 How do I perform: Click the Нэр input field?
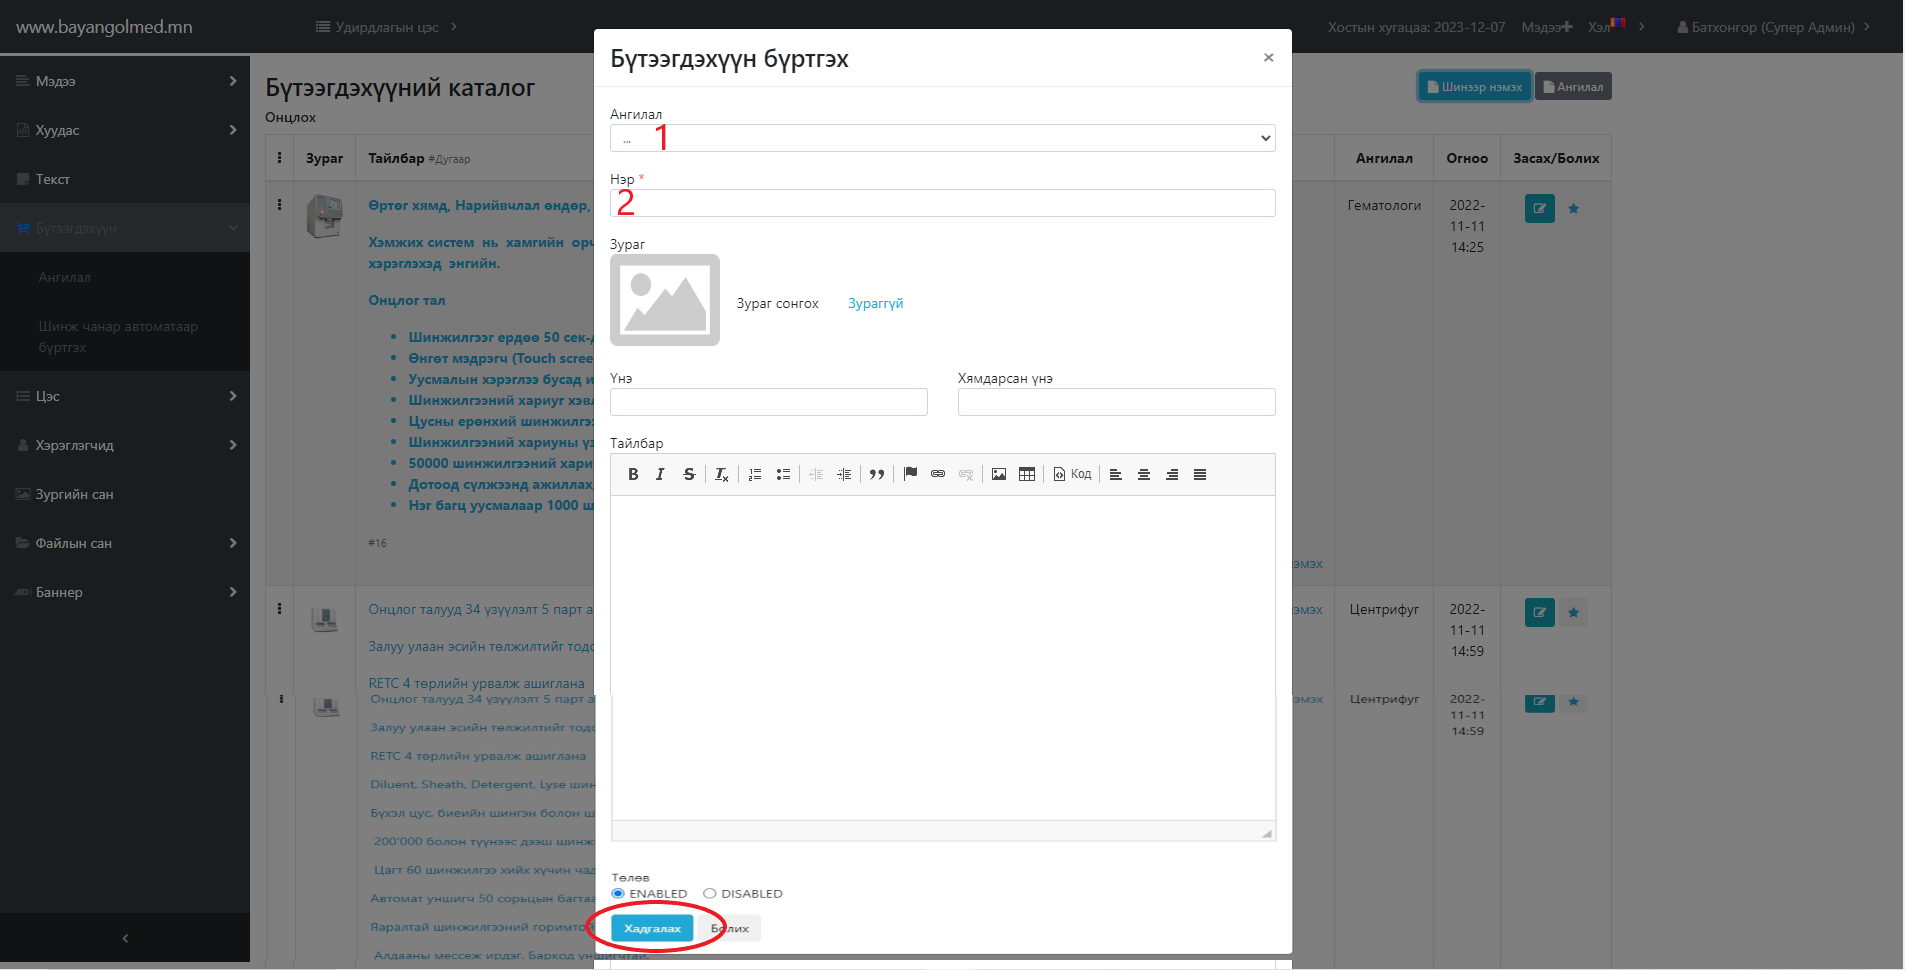coord(942,203)
